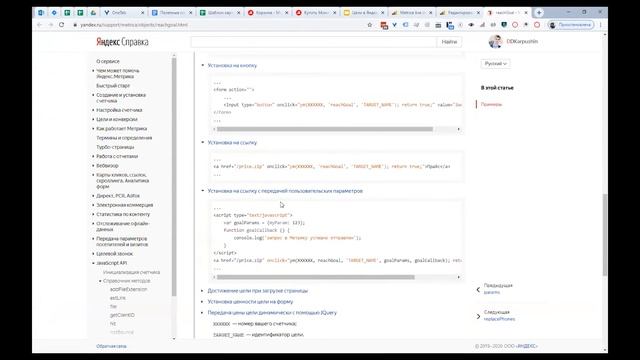Screen dimensions: 640x360
Task: Collapse JavaScript API sidebar section
Action: [111, 263]
